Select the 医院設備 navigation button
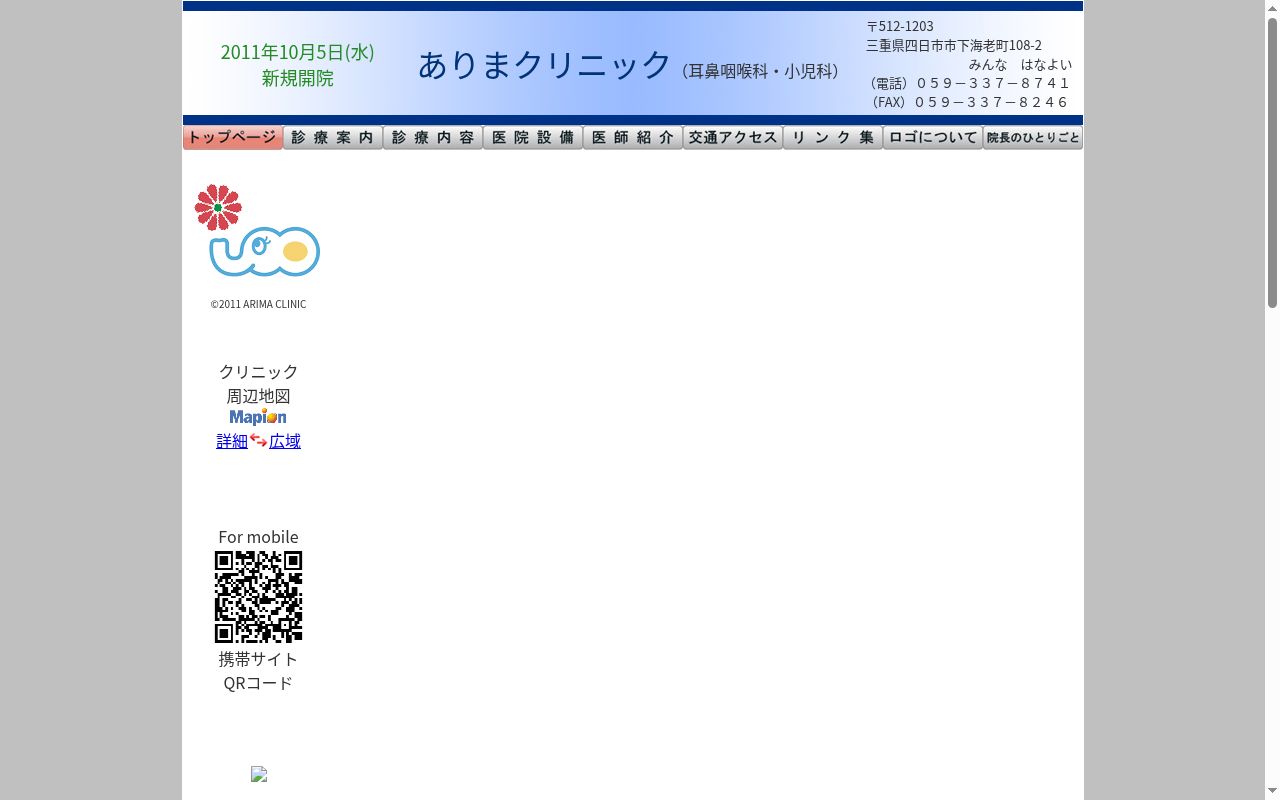This screenshot has width=1280, height=800. click(x=533, y=138)
